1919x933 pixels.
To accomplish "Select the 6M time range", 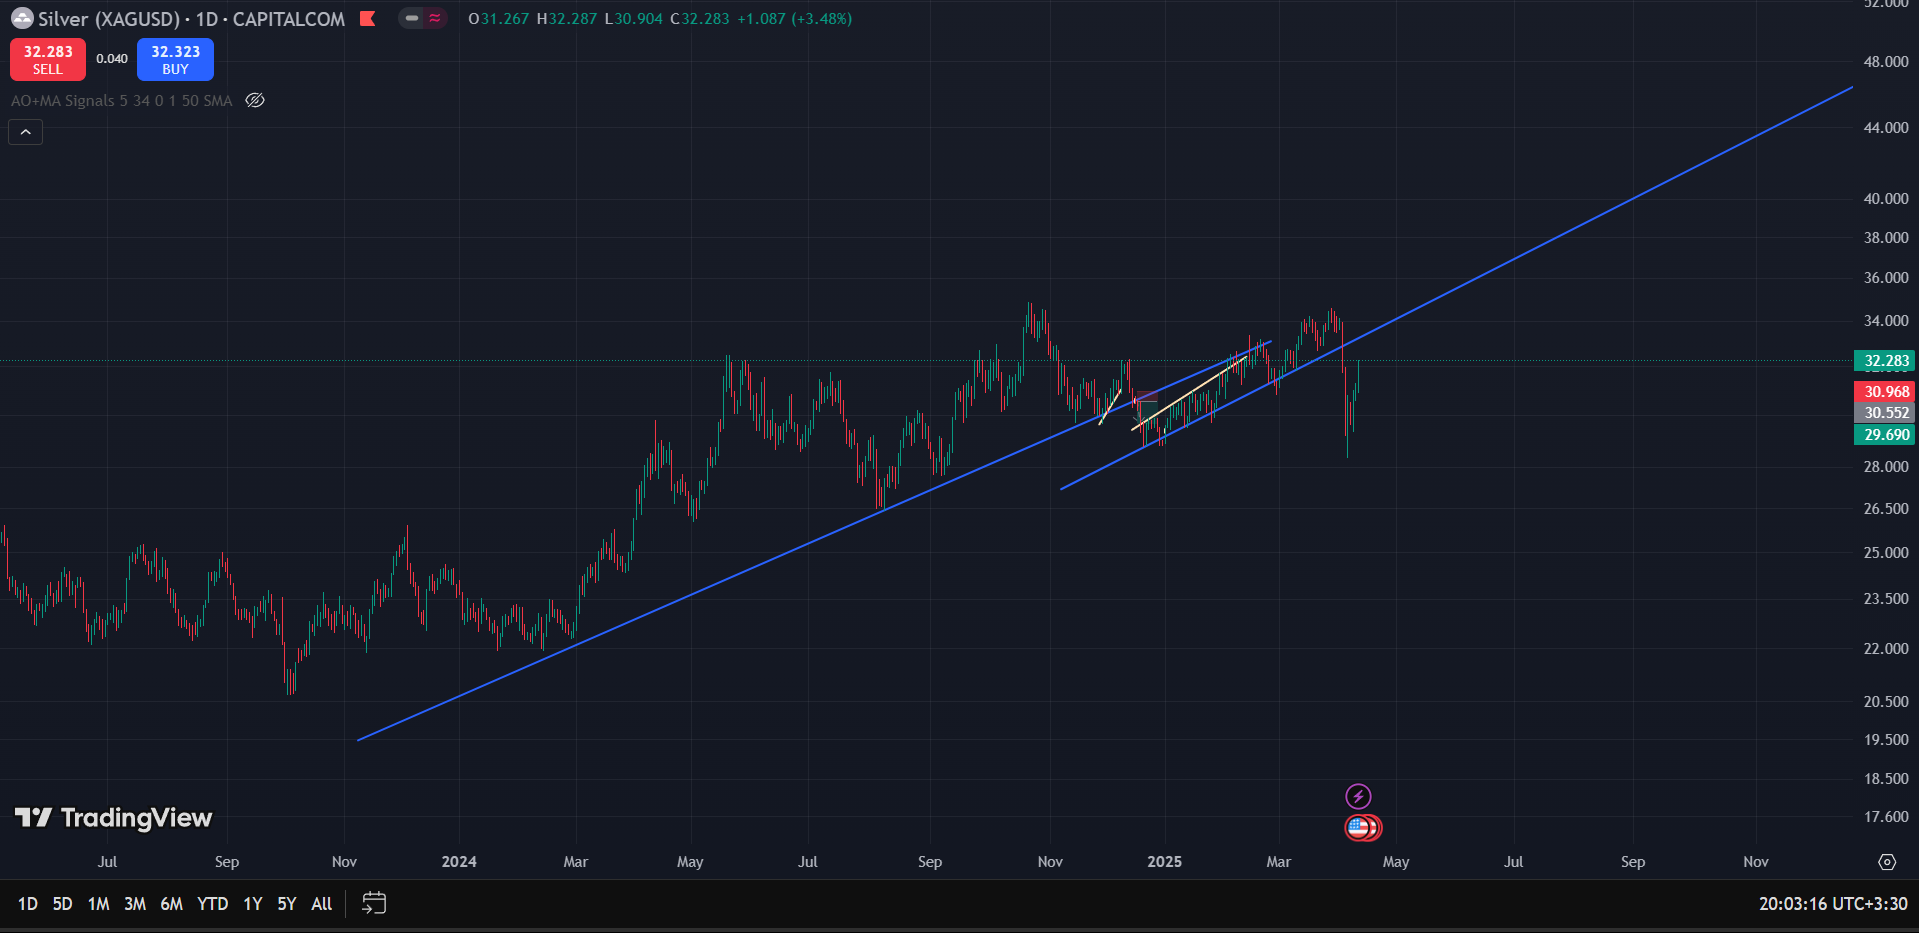I will (172, 904).
